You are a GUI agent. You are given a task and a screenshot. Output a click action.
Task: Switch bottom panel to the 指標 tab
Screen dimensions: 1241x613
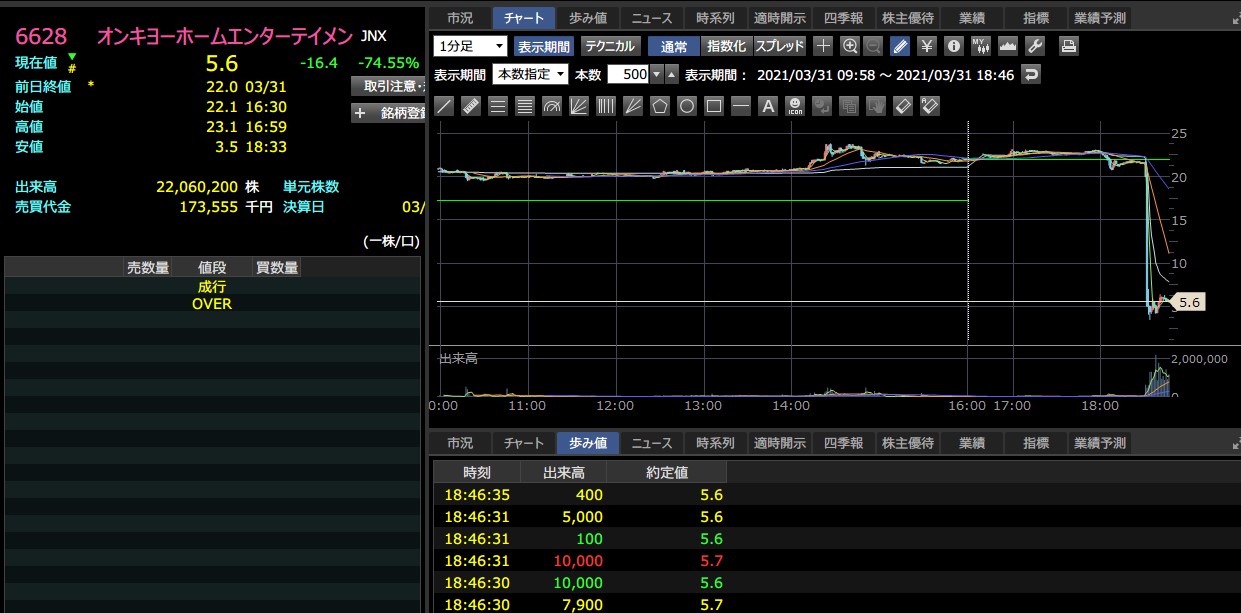click(x=1036, y=443)
